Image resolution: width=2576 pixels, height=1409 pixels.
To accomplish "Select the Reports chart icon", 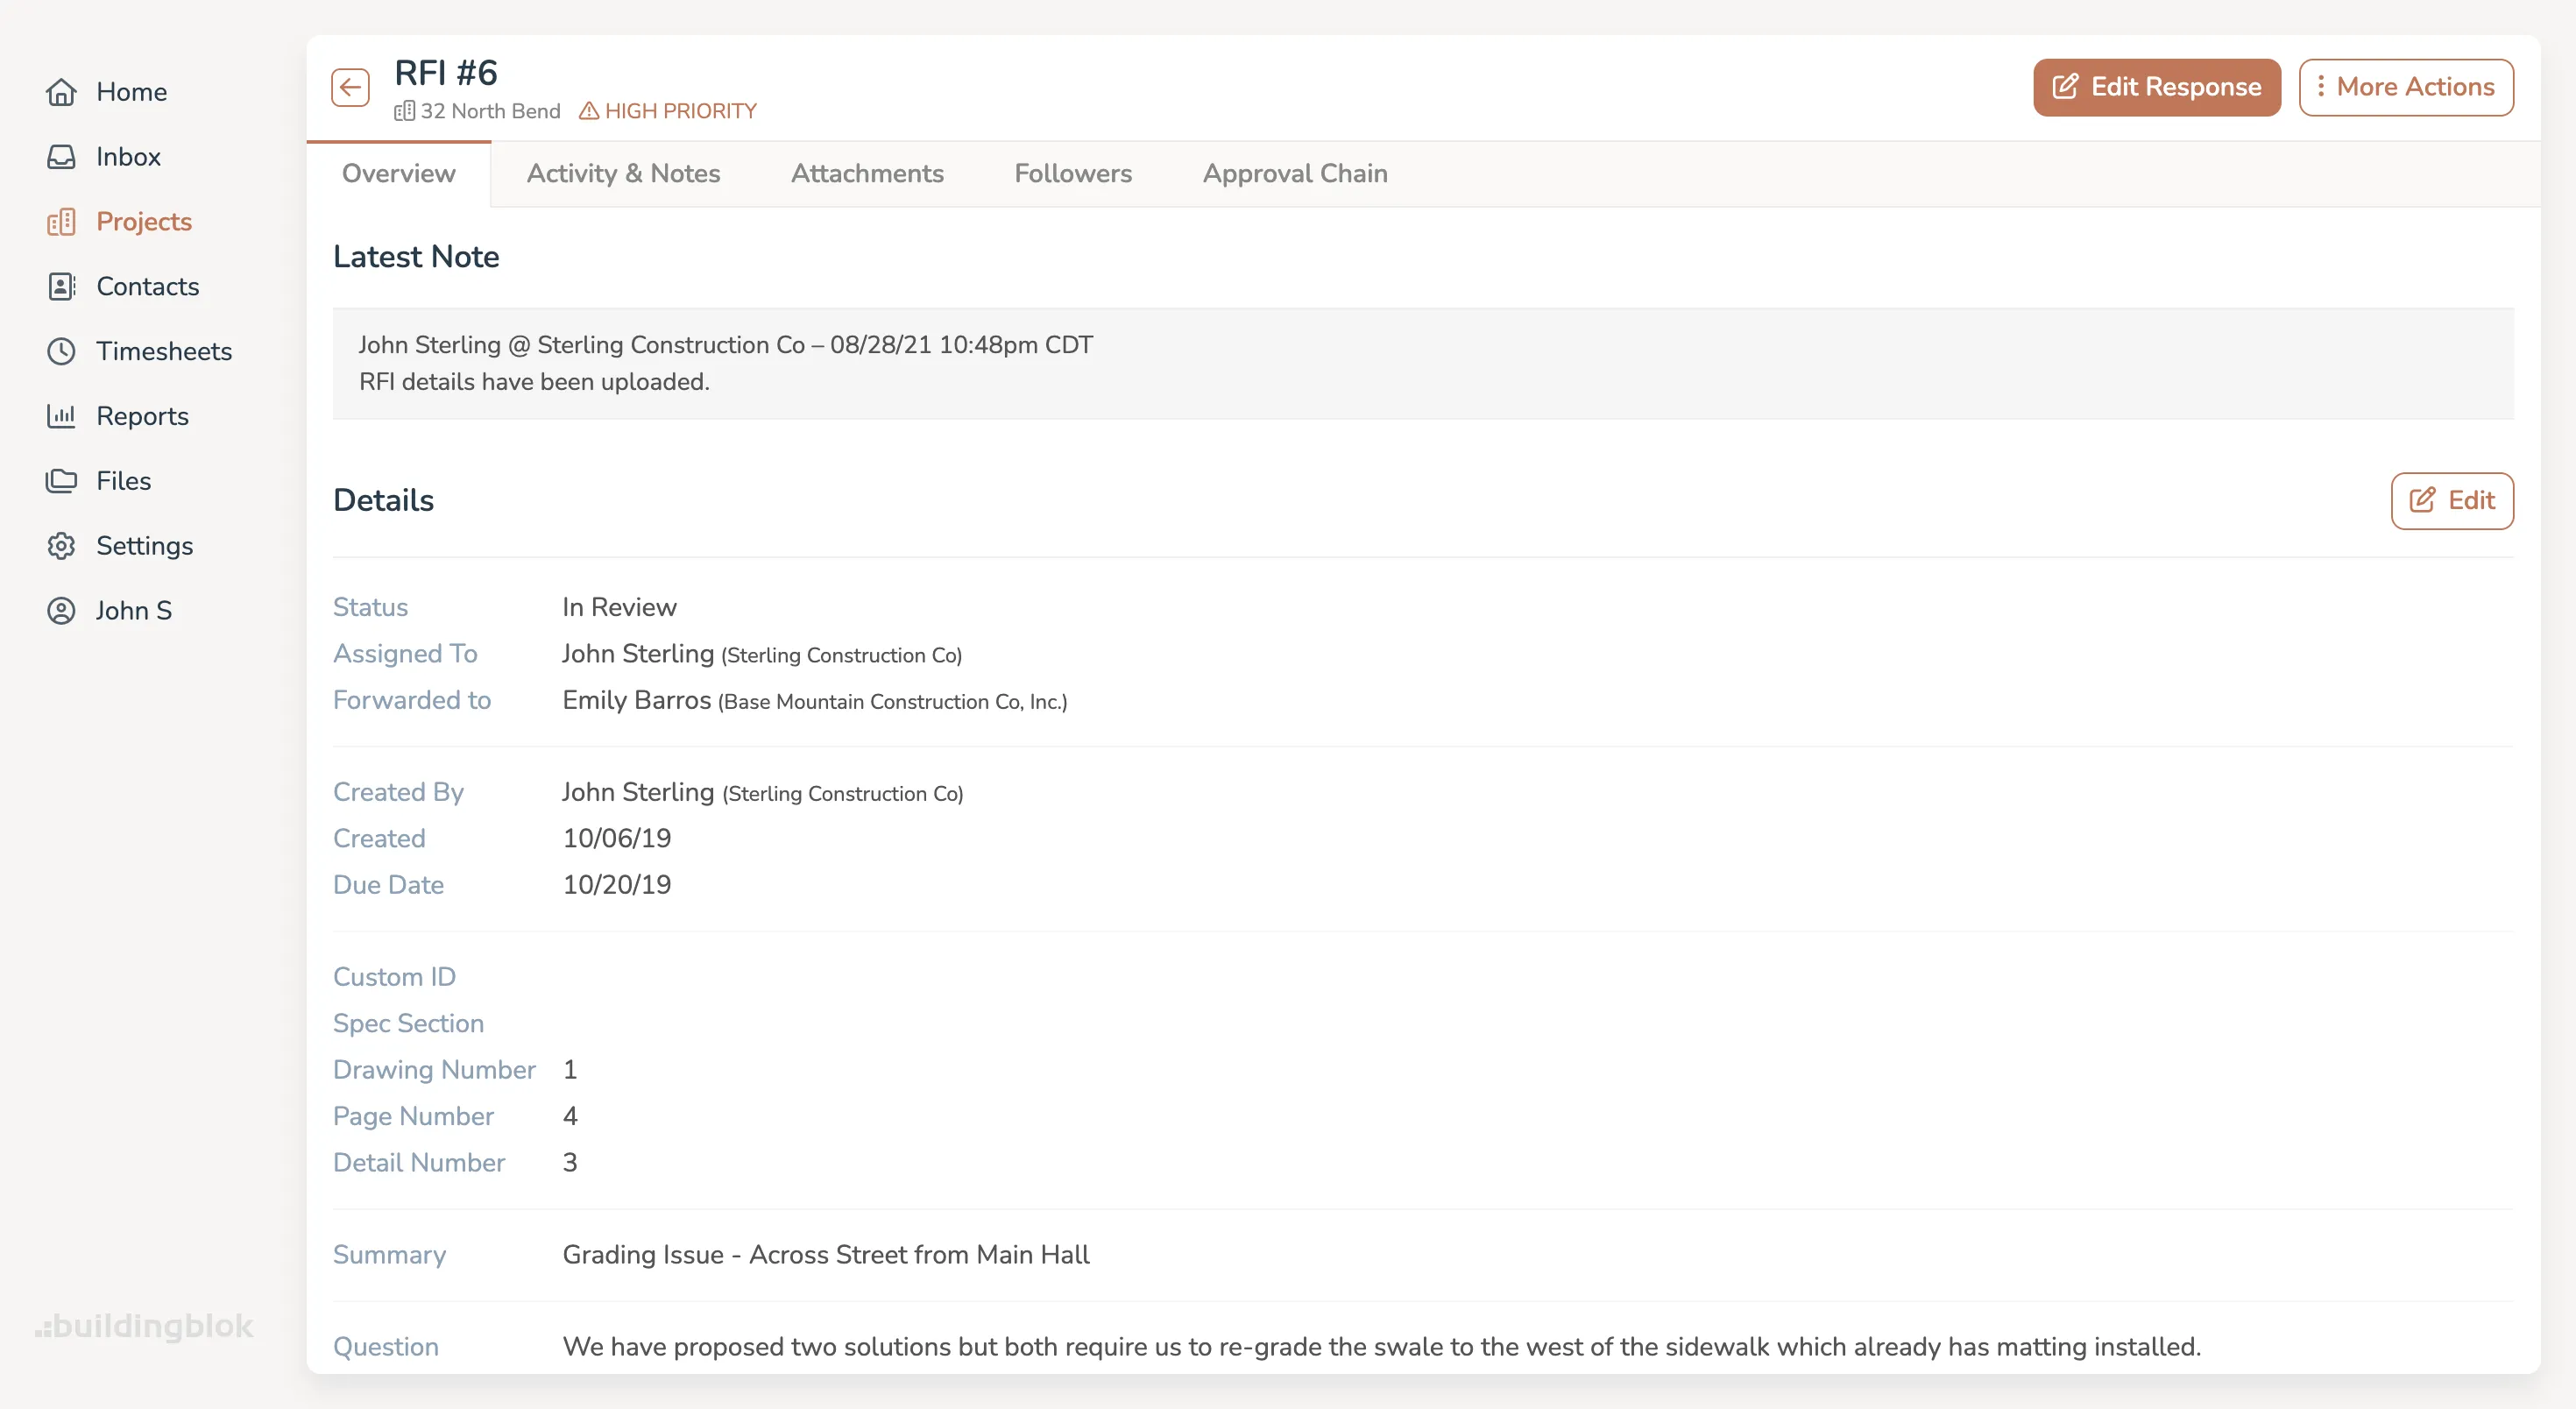I will 62,416.
